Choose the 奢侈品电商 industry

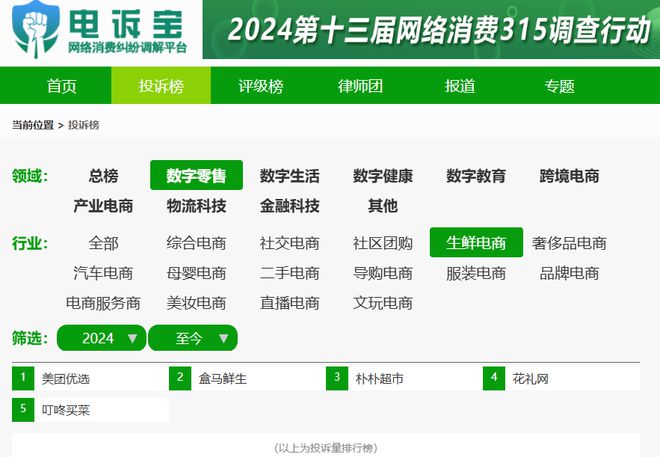570,243
